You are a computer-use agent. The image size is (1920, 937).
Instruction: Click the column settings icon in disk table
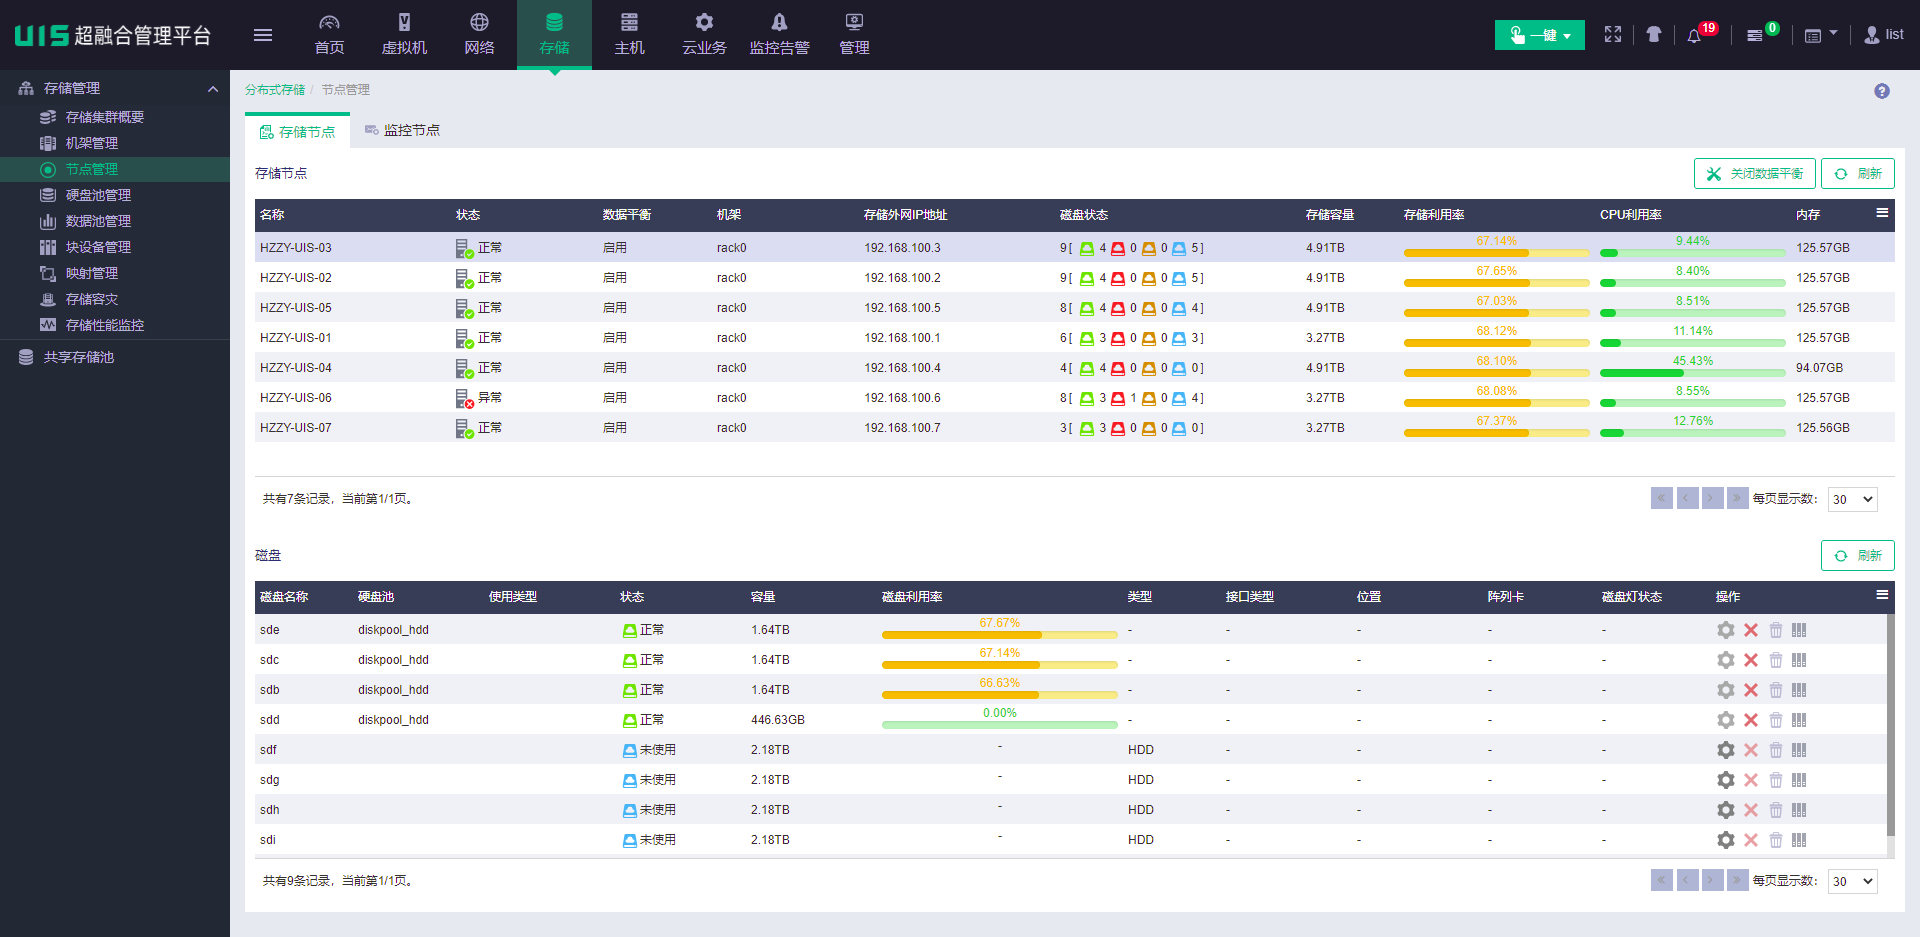(1881, 595)
